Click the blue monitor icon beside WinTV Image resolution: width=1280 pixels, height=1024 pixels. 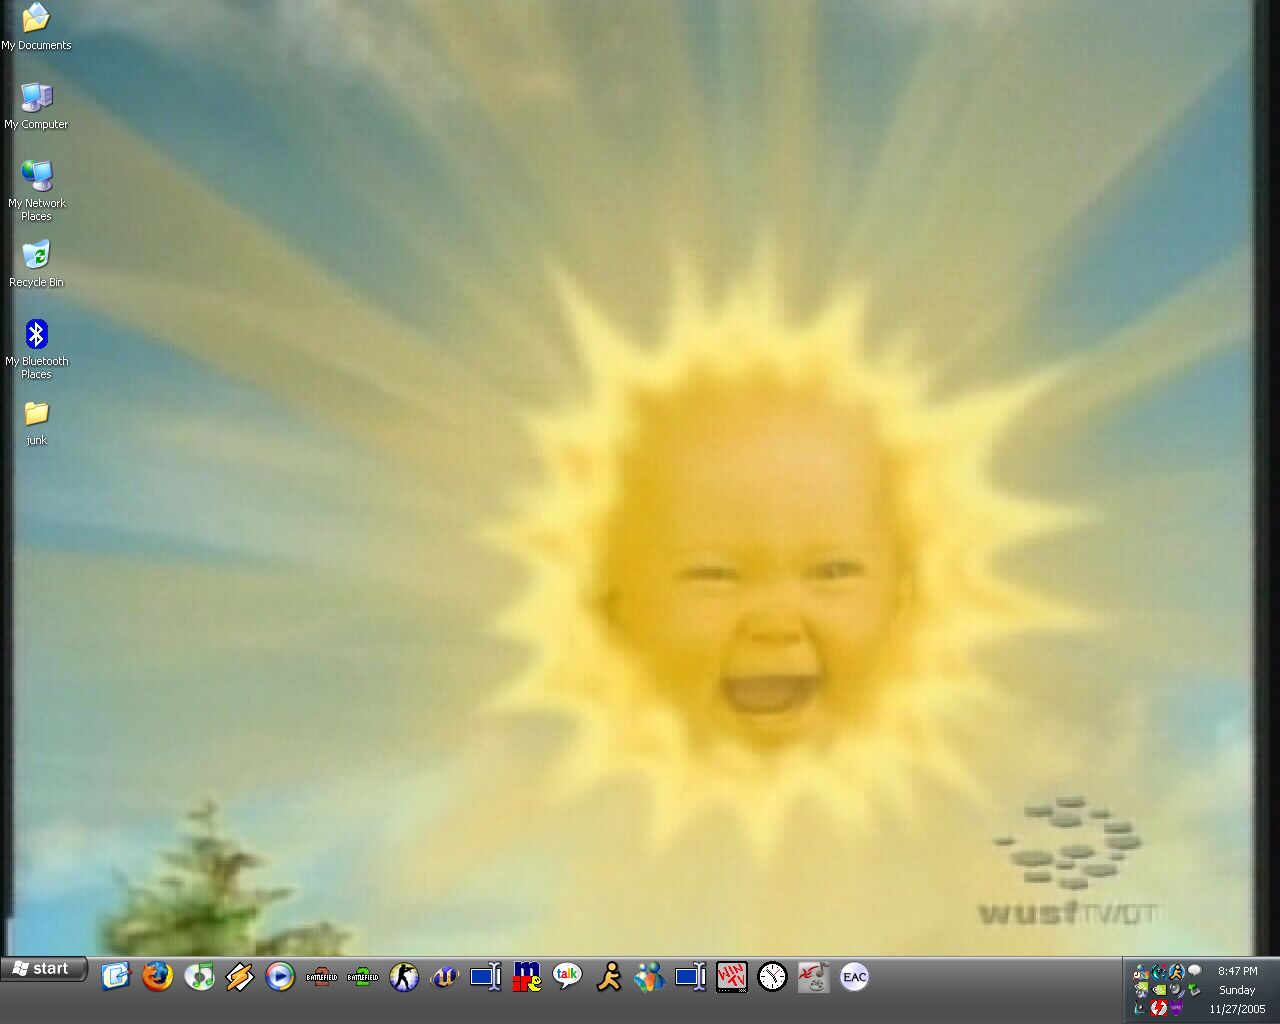[x=690, y=976]
